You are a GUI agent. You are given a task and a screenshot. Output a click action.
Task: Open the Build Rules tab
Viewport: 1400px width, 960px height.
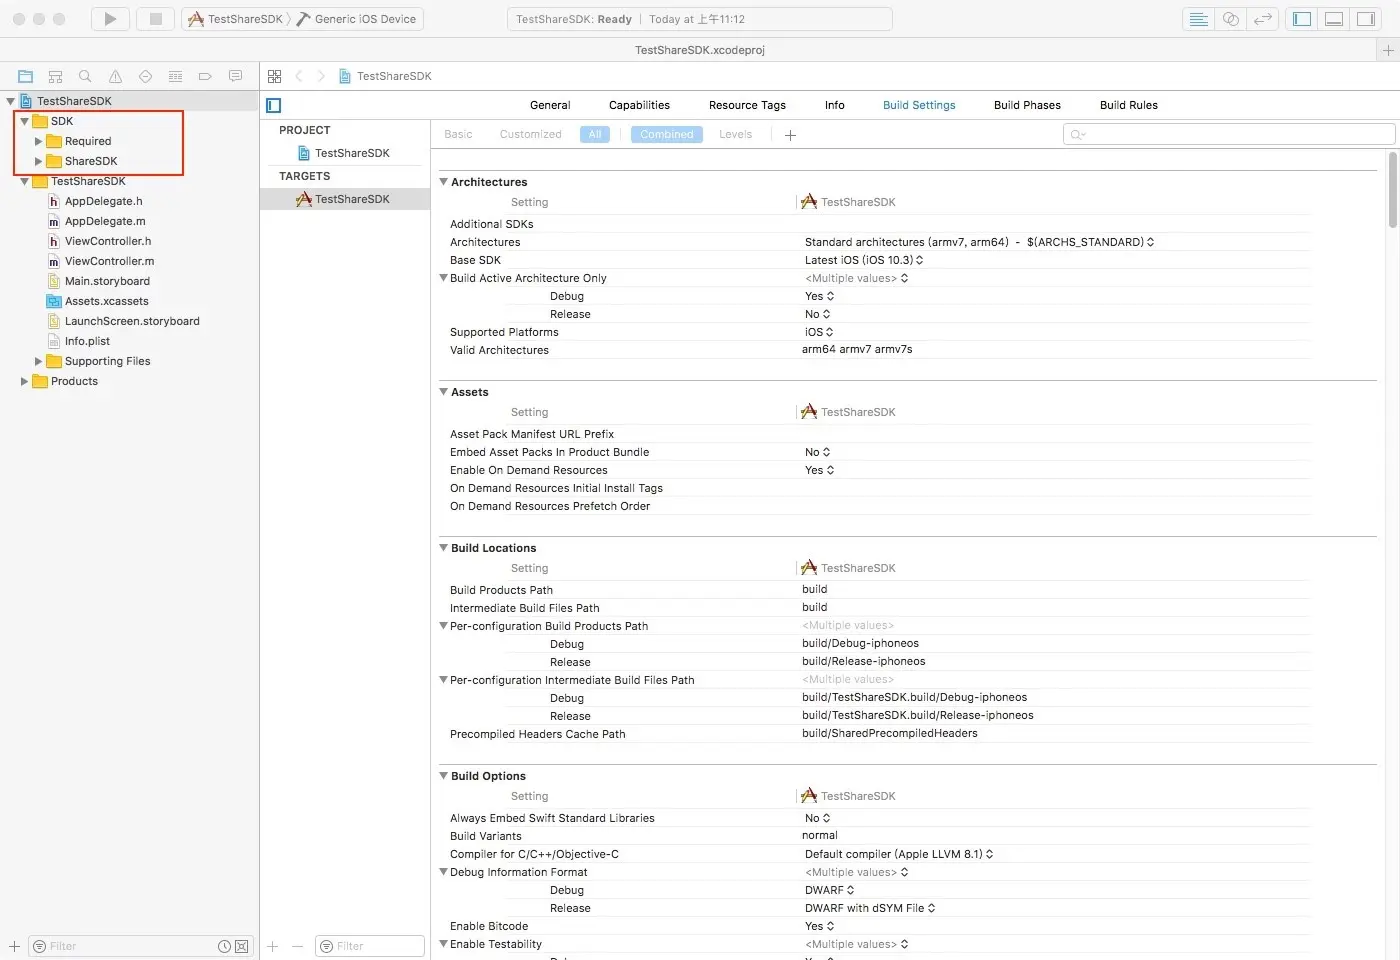click(x=1129, y=105)
